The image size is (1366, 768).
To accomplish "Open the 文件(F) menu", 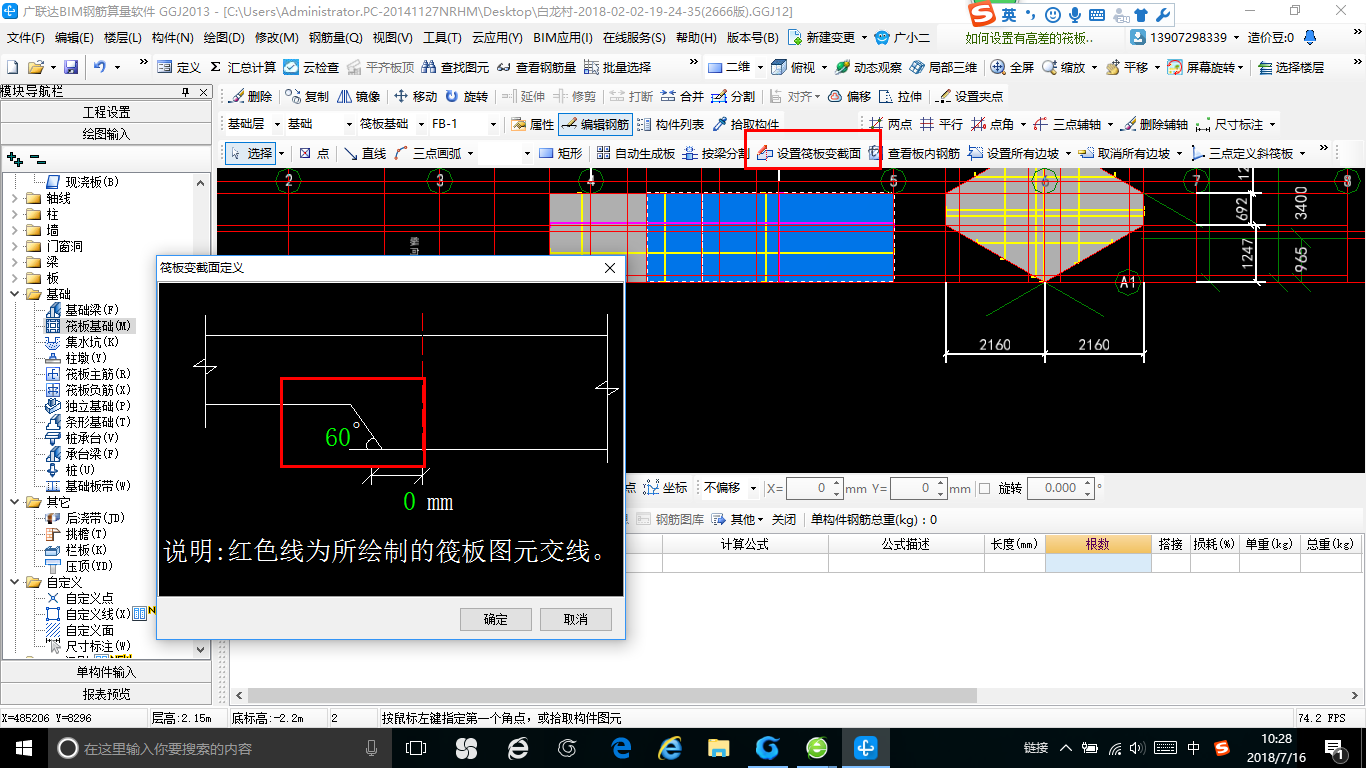I will pos(26,37).
